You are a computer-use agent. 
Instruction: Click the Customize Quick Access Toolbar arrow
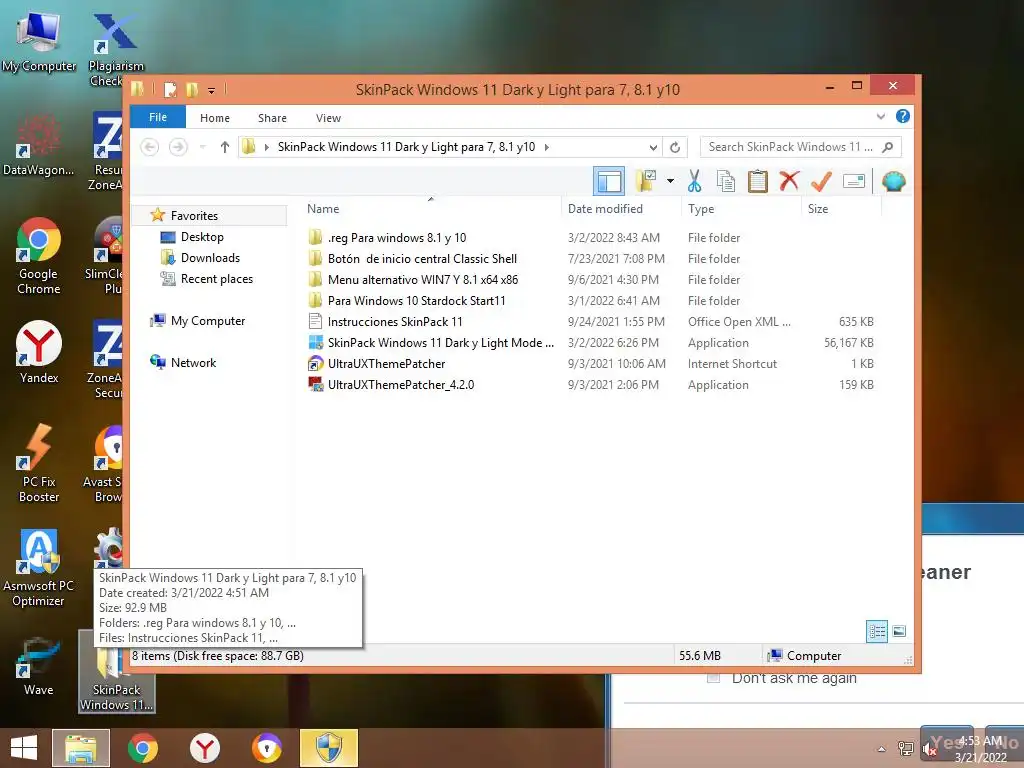click(x=211, y=90)
